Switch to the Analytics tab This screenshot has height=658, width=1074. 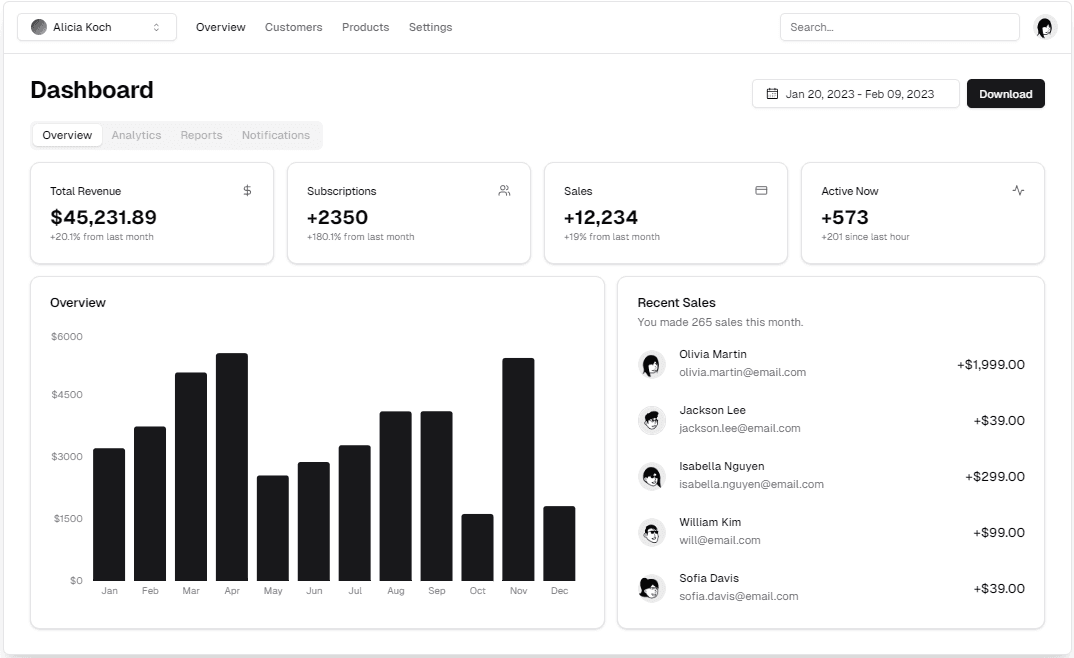(136, 135)
